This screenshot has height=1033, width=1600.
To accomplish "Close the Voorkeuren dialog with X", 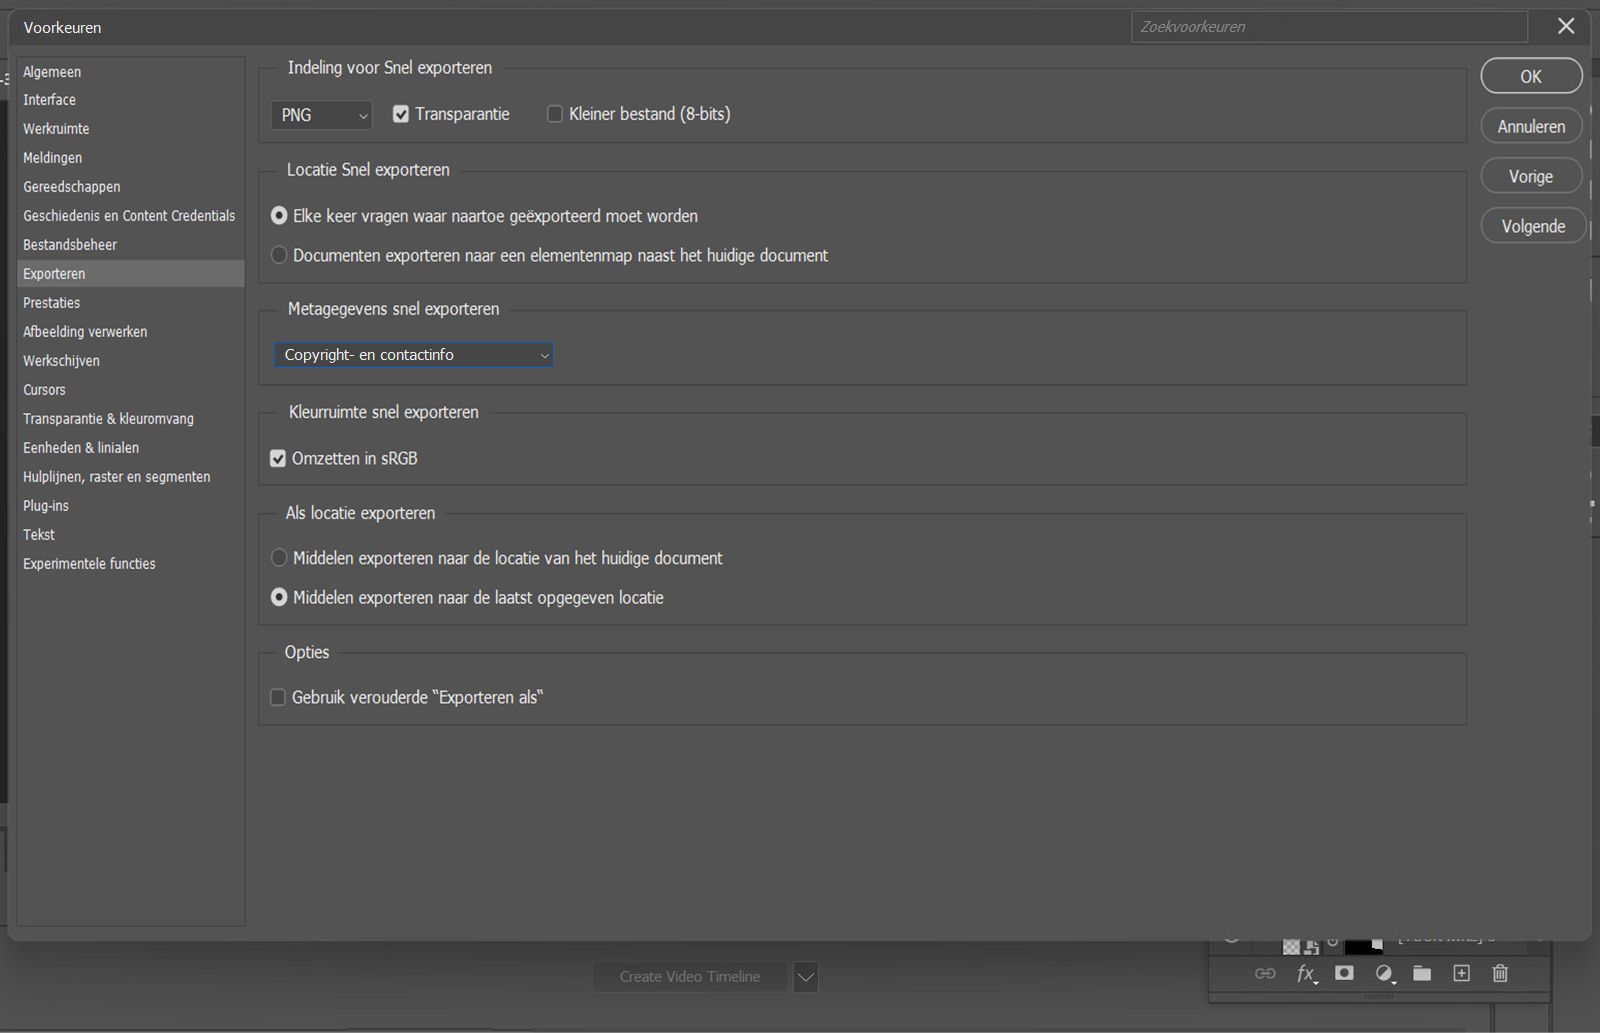I will (1566, 27).
